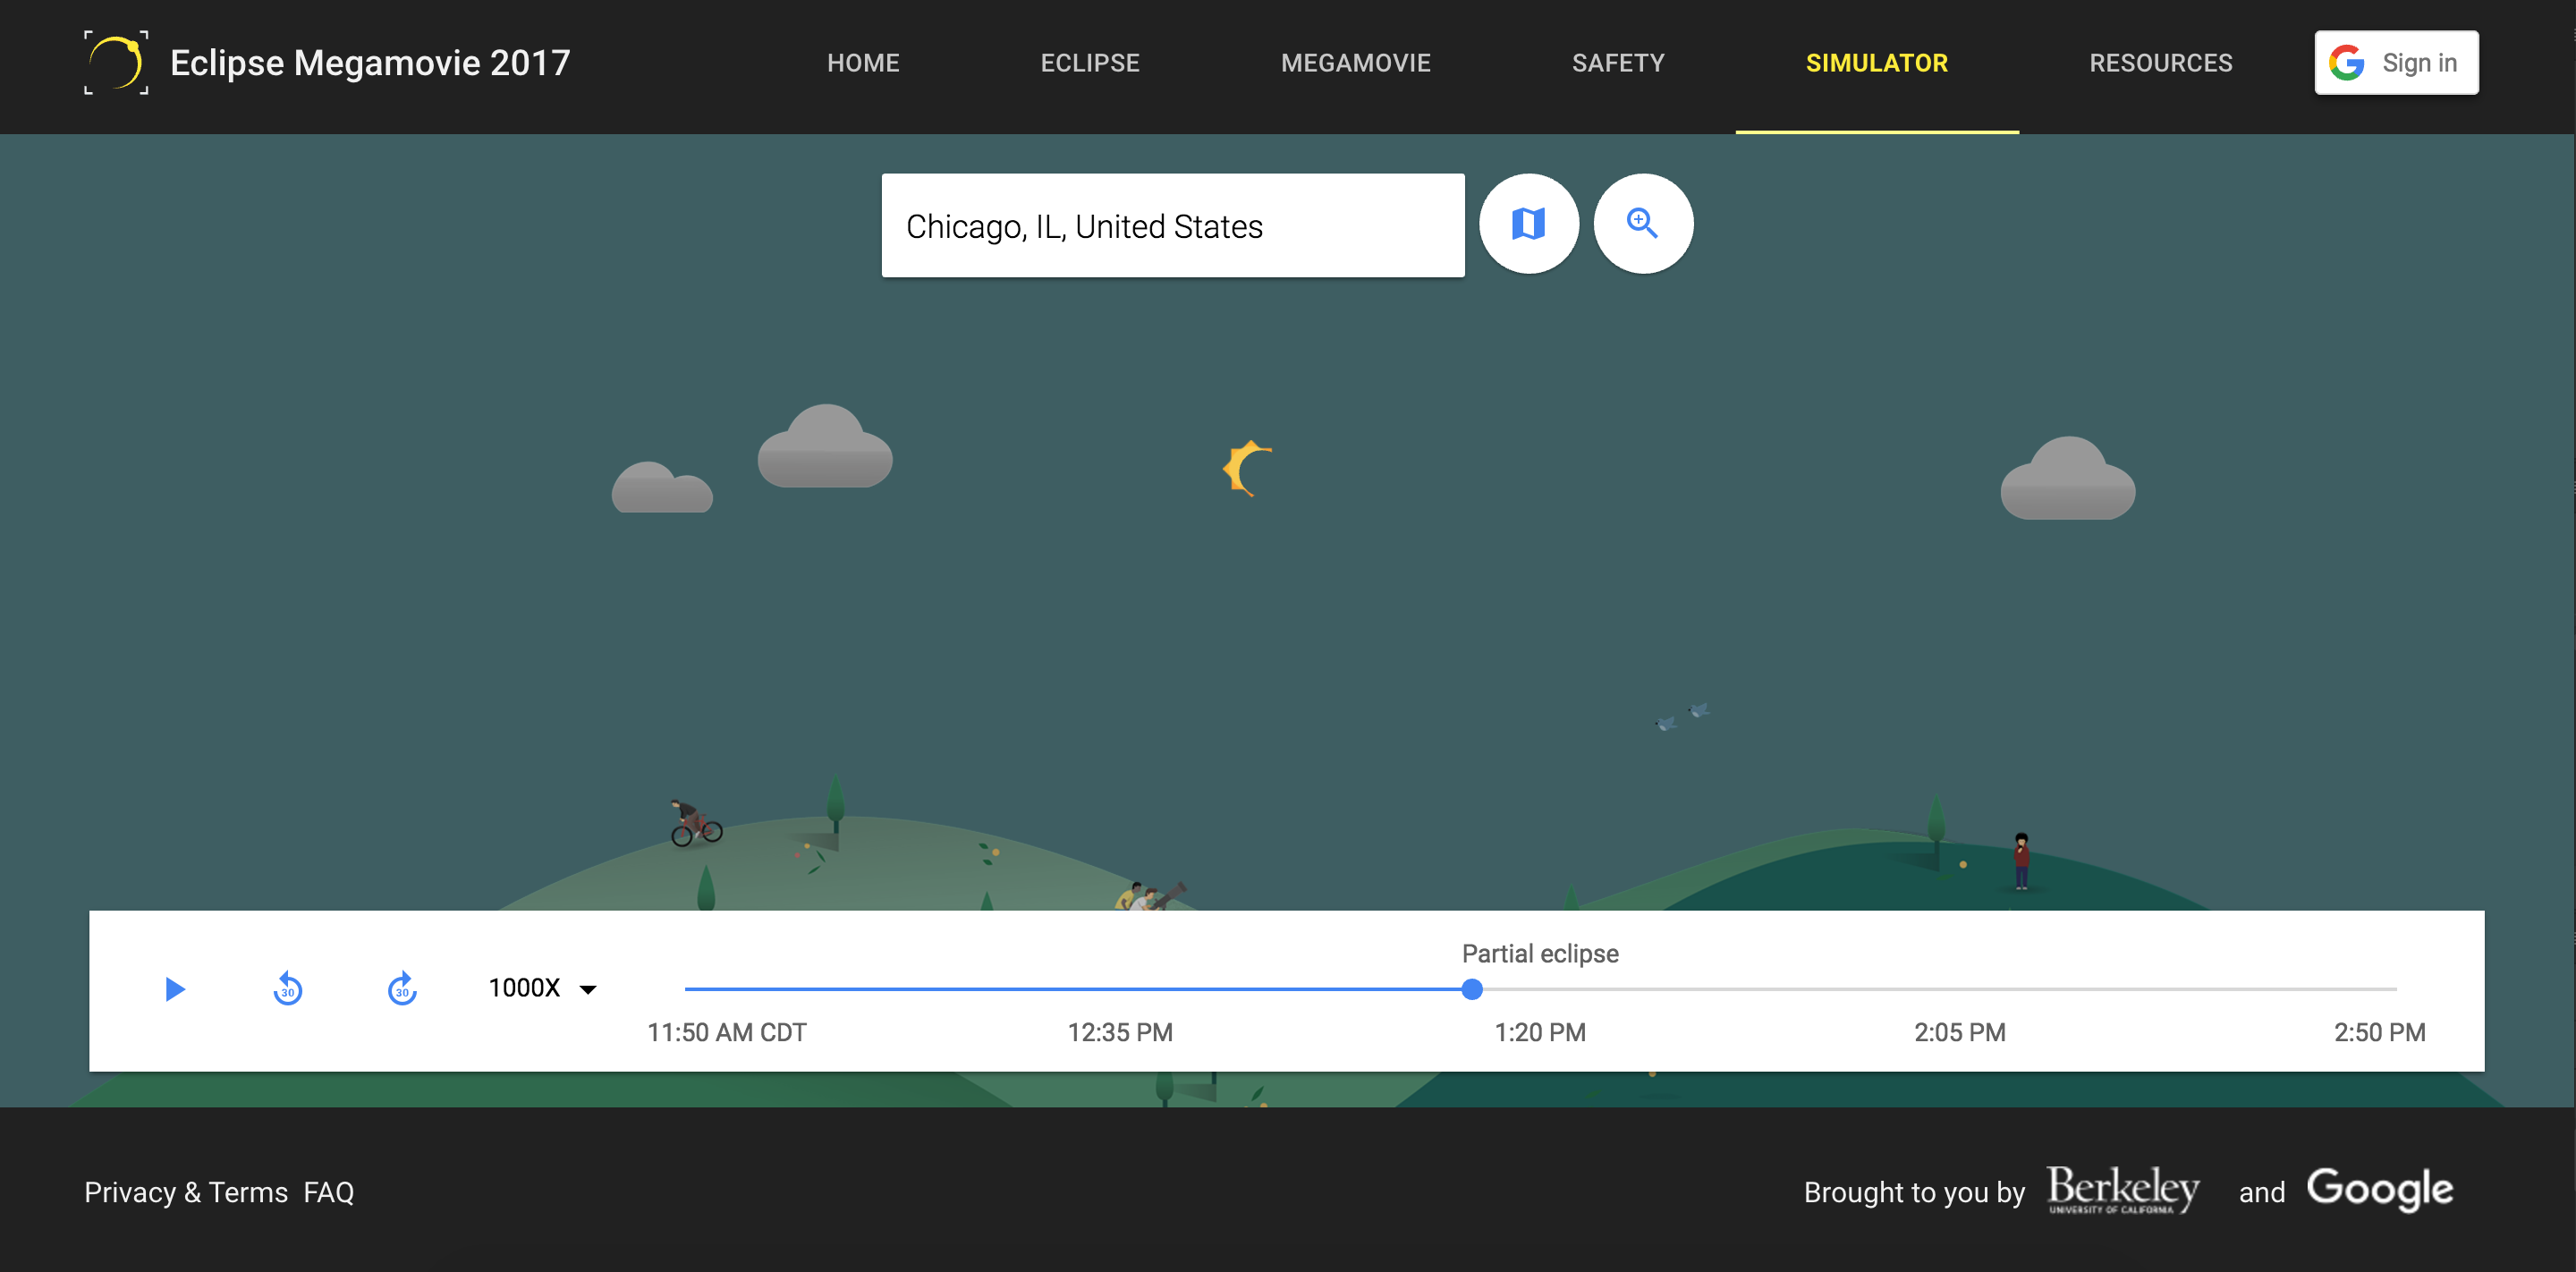This screenshot has height=1272, width=2576.
Task: Select the SAFETY nav item
Action: click(x=1617, y=63)
